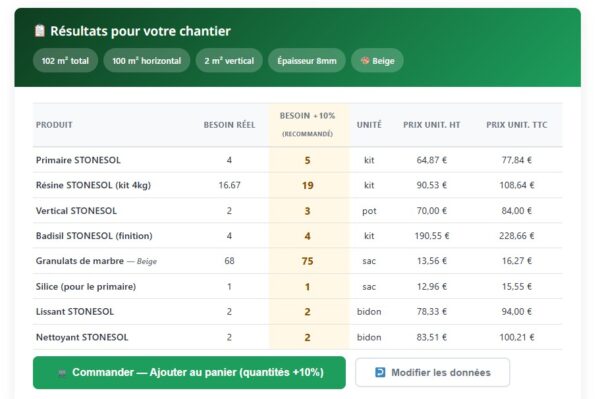Click the Beige color chip
The height and width of the screenshot is (399, 600).
click(x=377, y=60)
